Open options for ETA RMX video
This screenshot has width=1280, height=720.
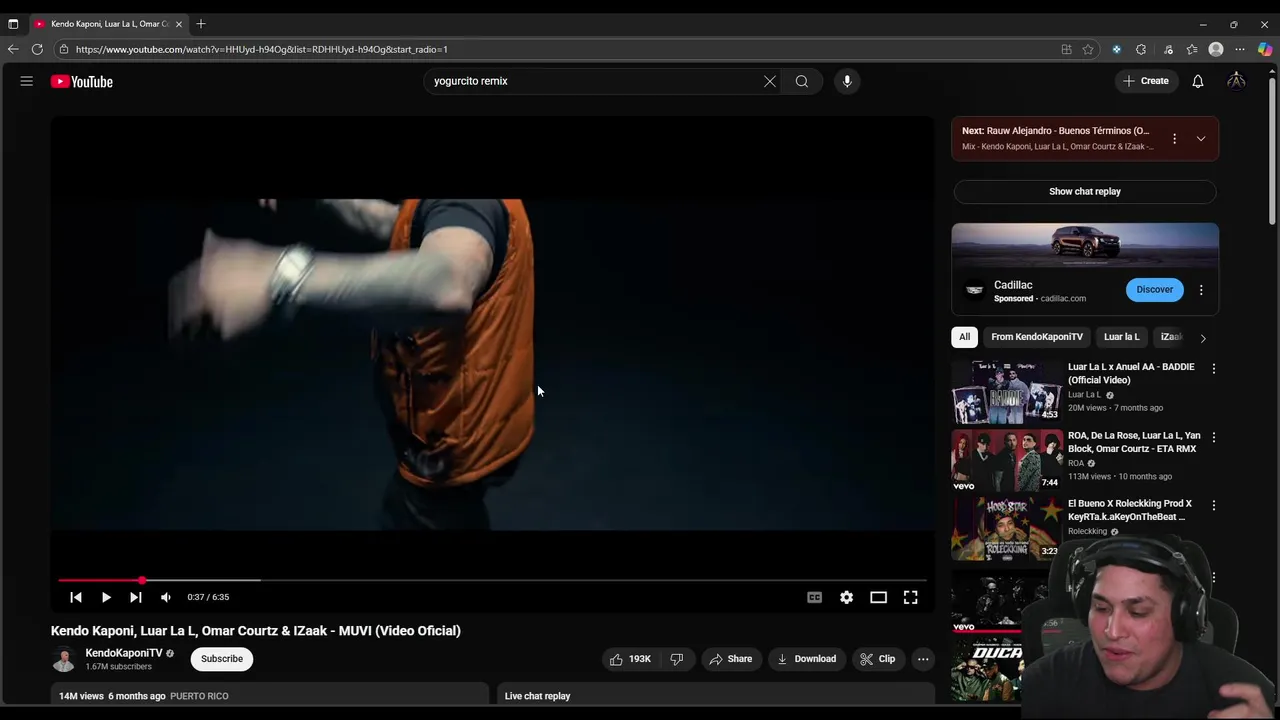tap(1214, 438)
